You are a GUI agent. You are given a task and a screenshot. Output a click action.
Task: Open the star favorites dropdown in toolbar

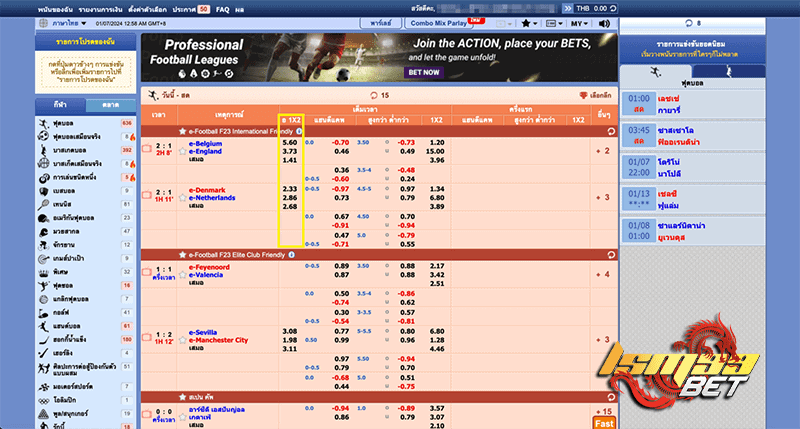click(529, 23)
